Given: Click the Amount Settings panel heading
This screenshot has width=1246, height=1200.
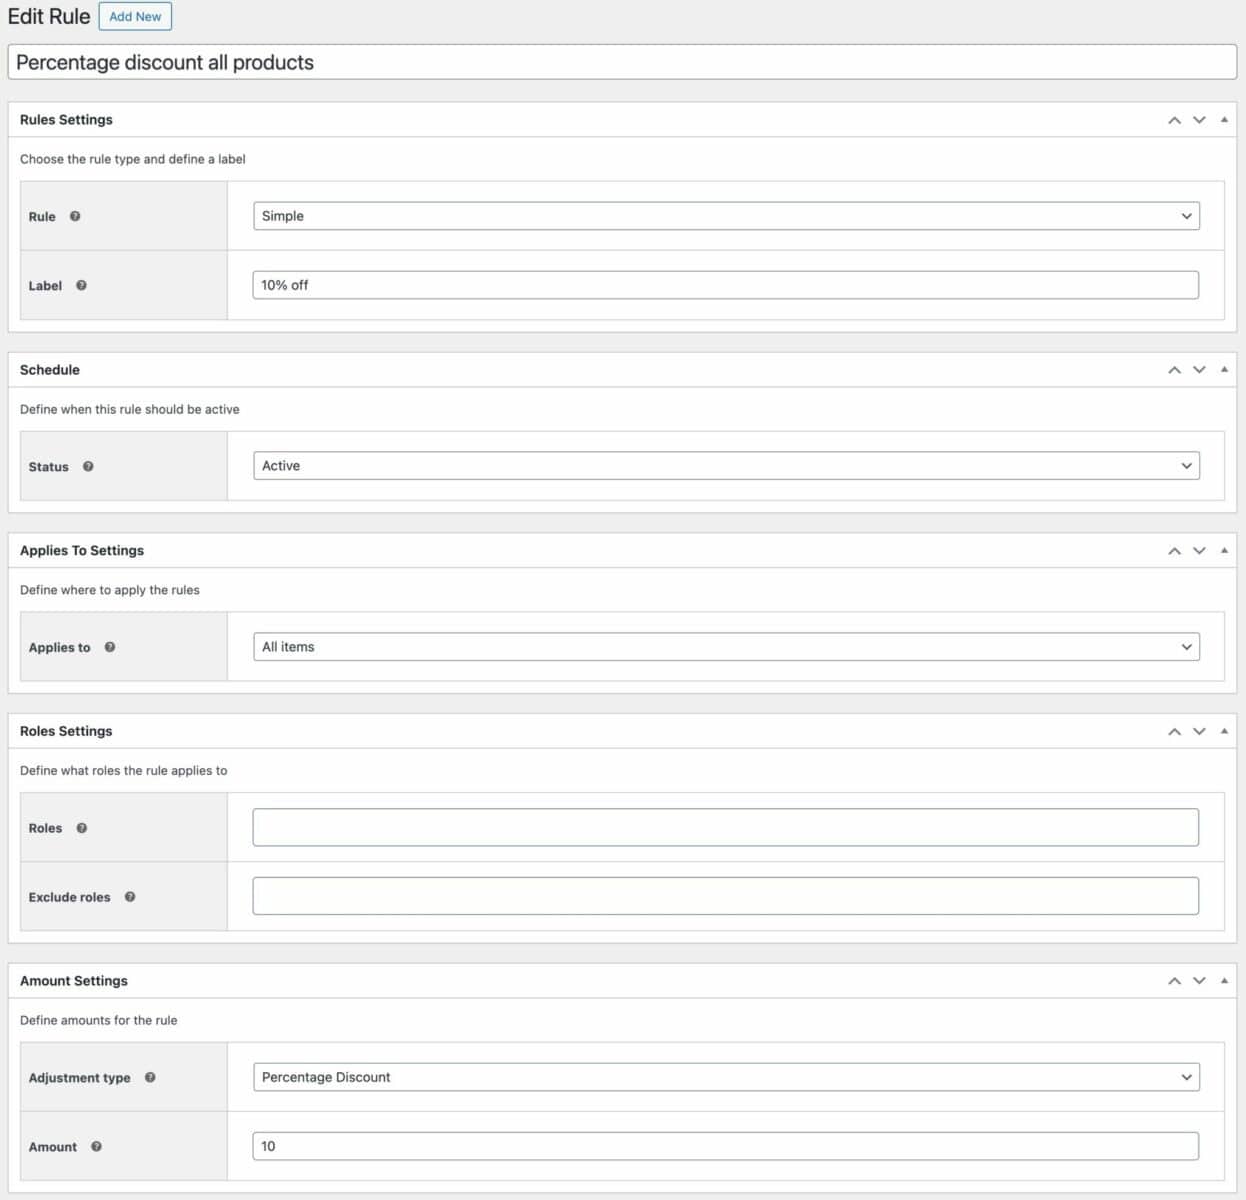Looking at the screenshot, I should click(x=74, y=981).
